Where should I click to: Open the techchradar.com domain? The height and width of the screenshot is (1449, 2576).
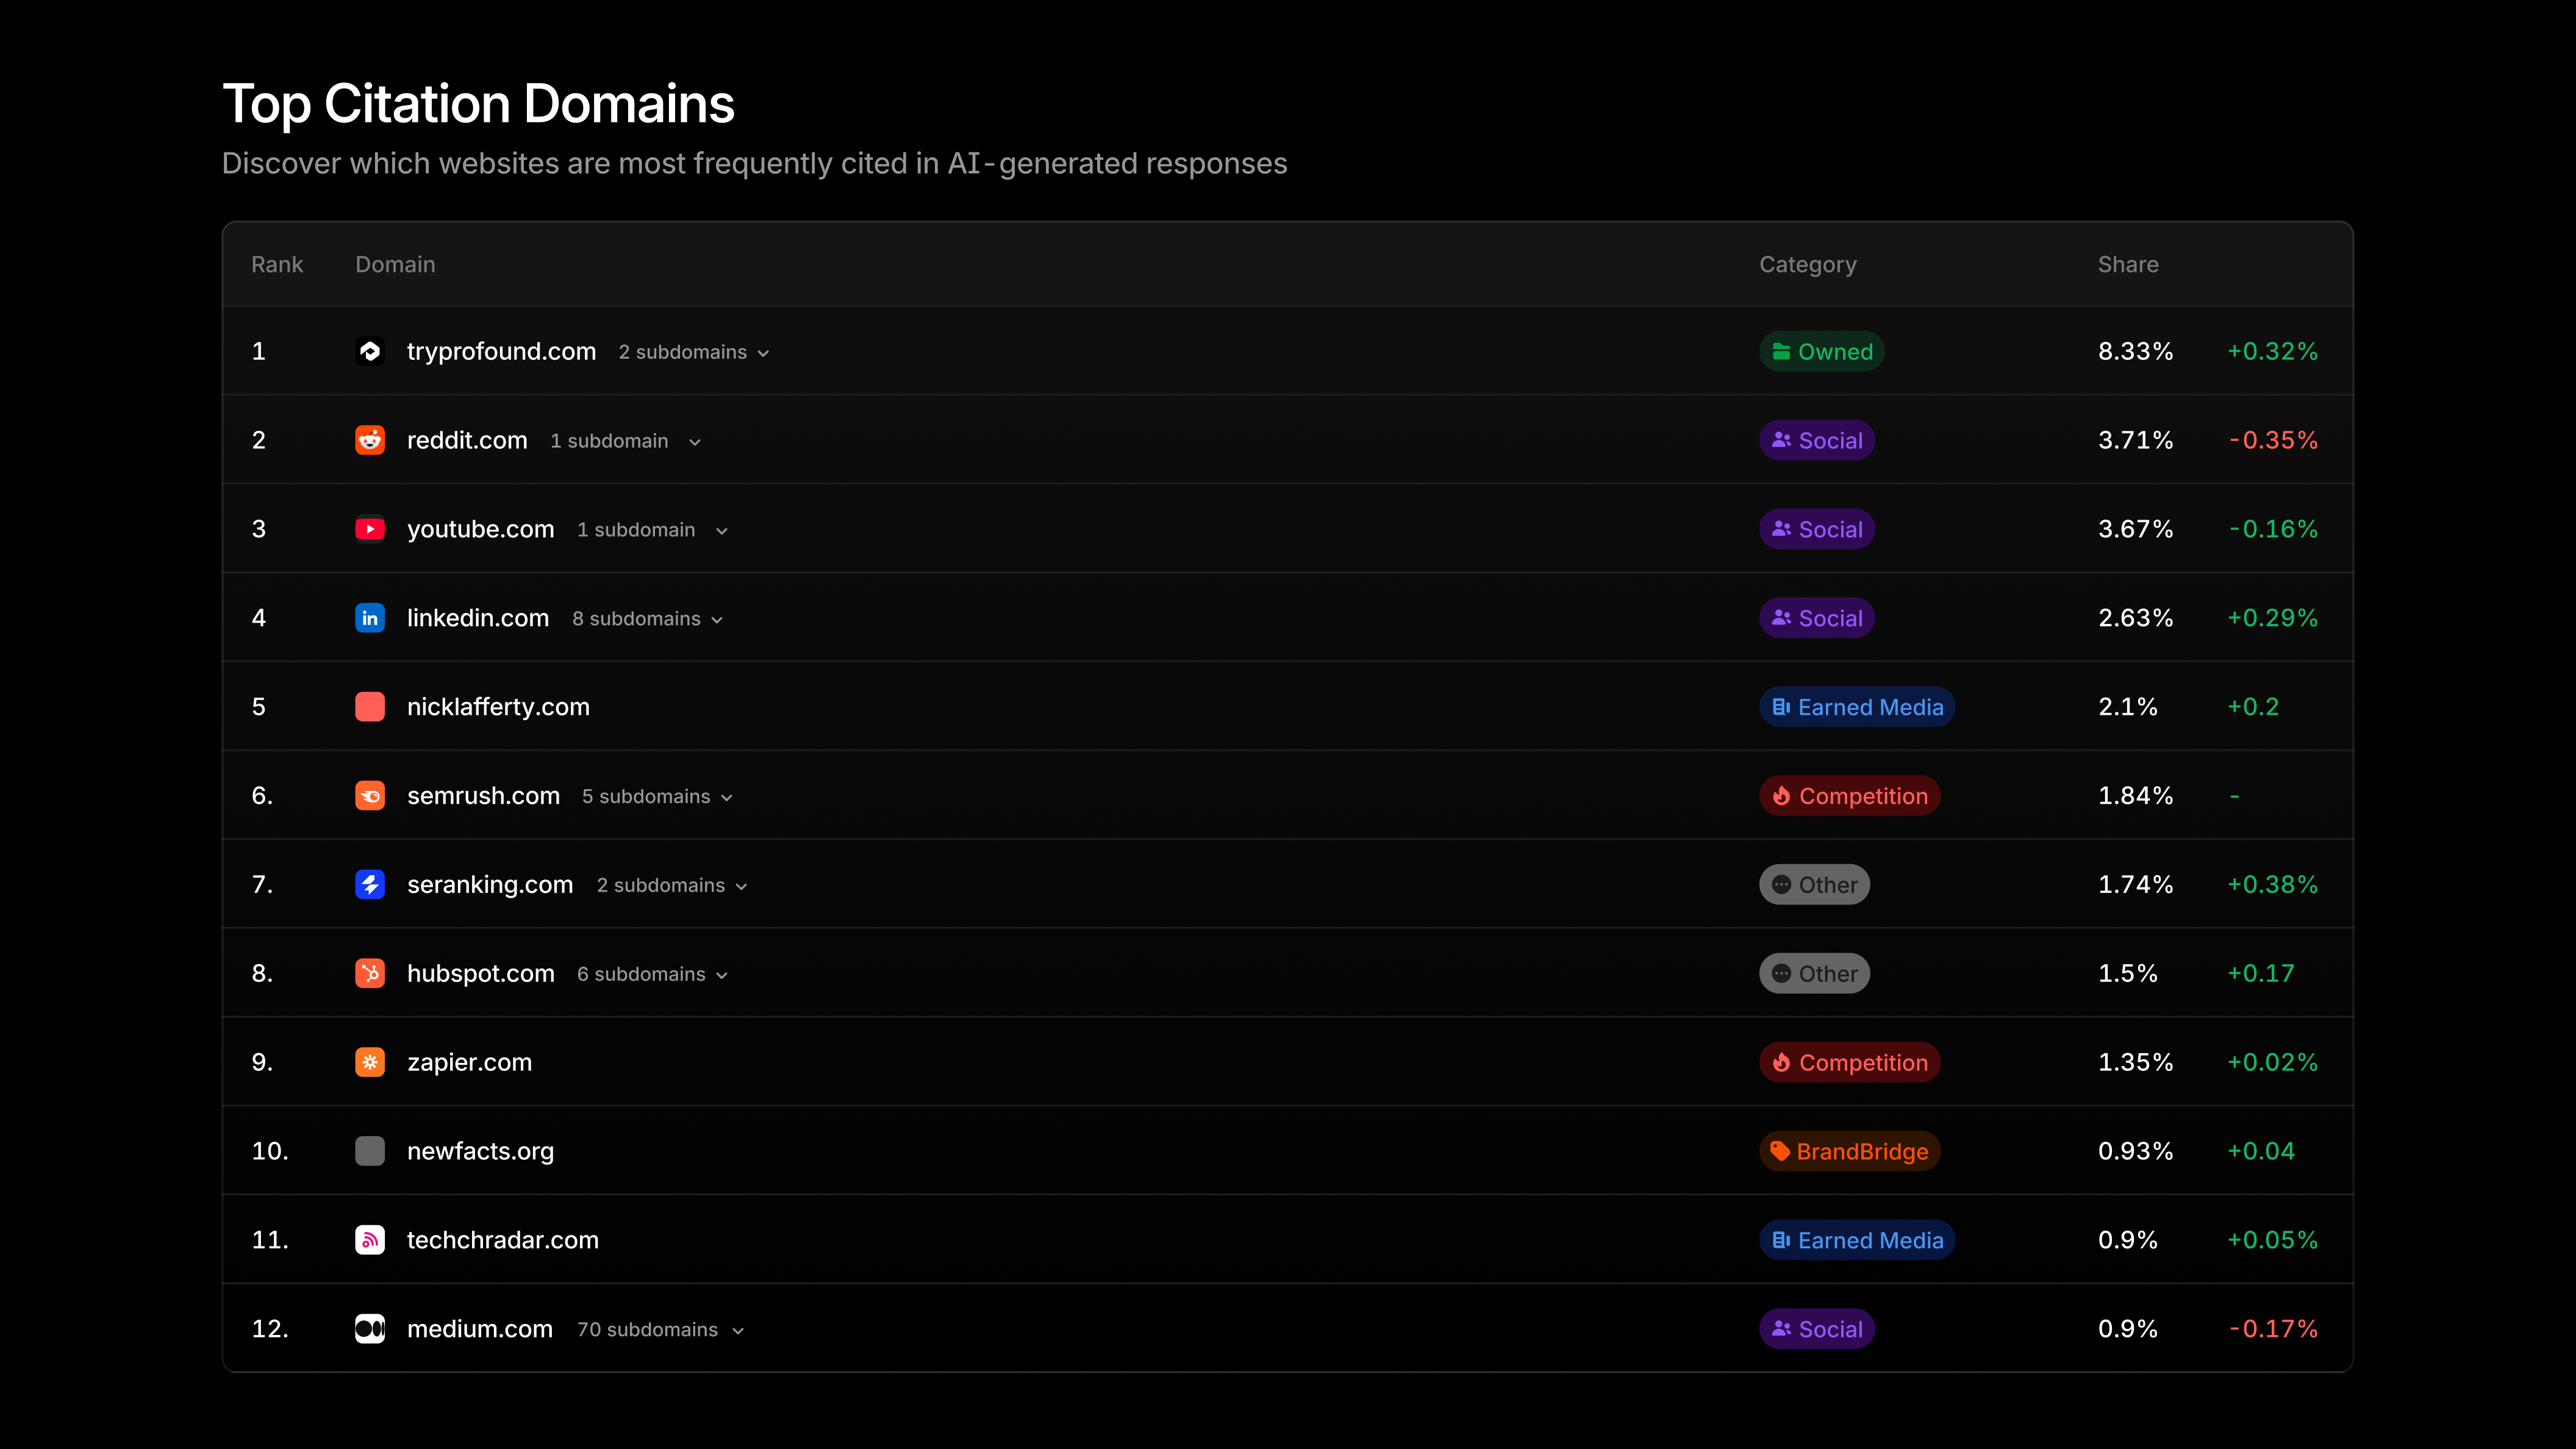(x=503, y=1240)
